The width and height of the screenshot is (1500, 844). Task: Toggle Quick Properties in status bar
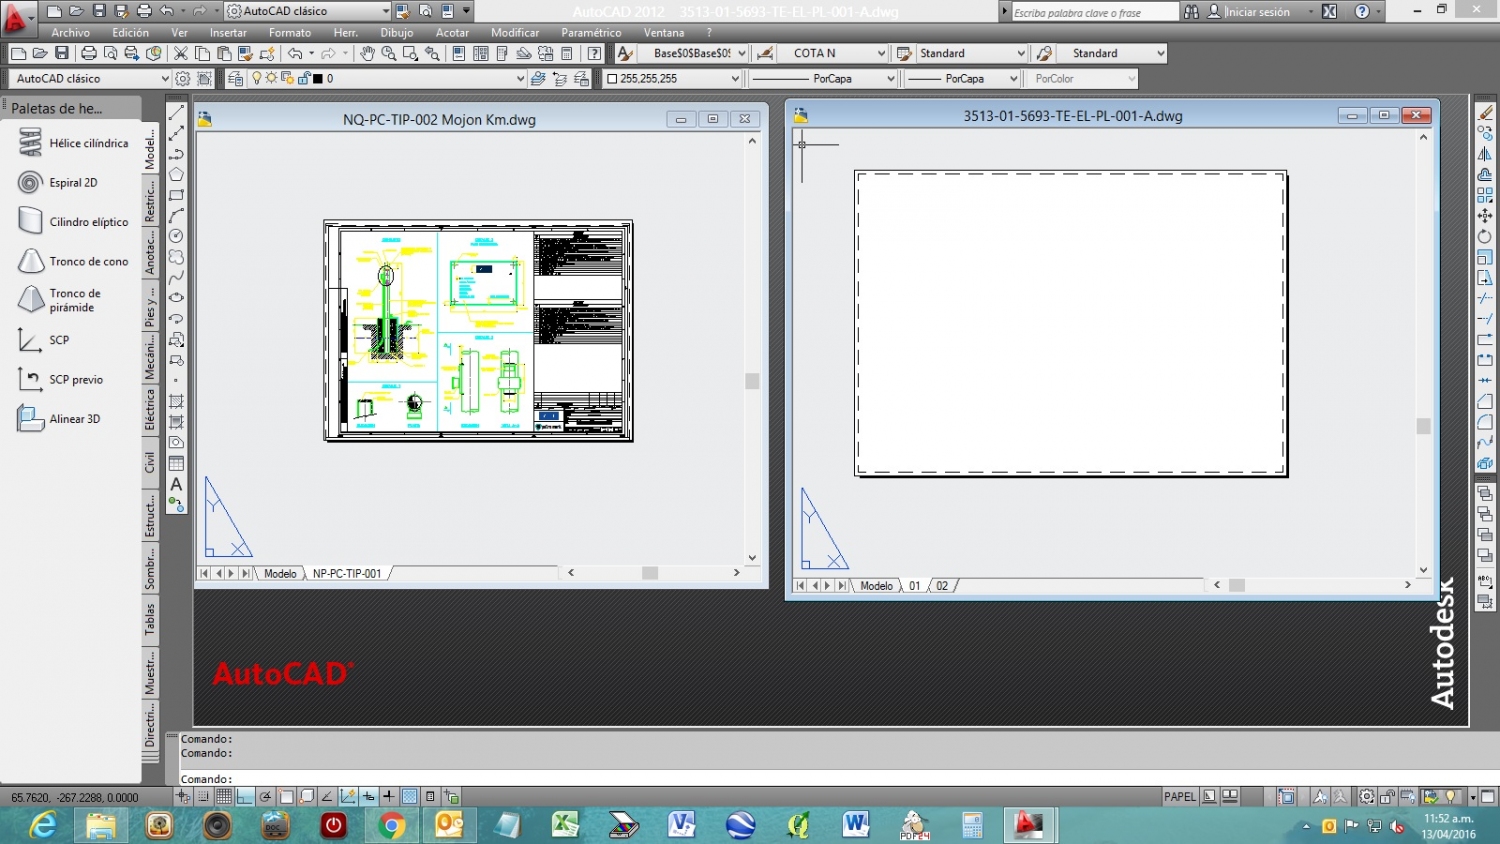430,797
